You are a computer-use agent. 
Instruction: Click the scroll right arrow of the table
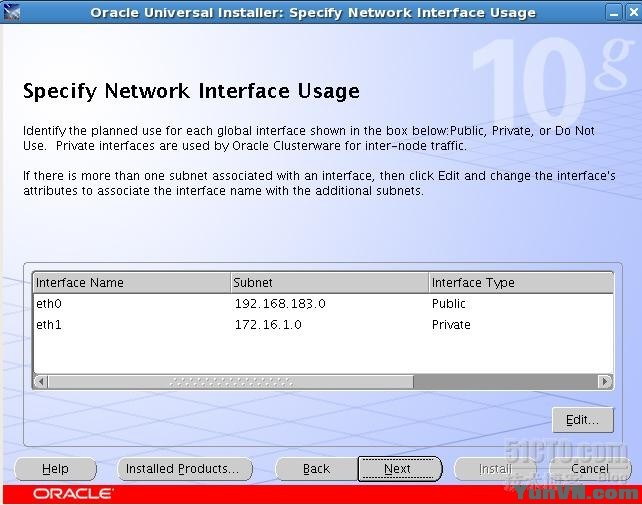(605, 381)
